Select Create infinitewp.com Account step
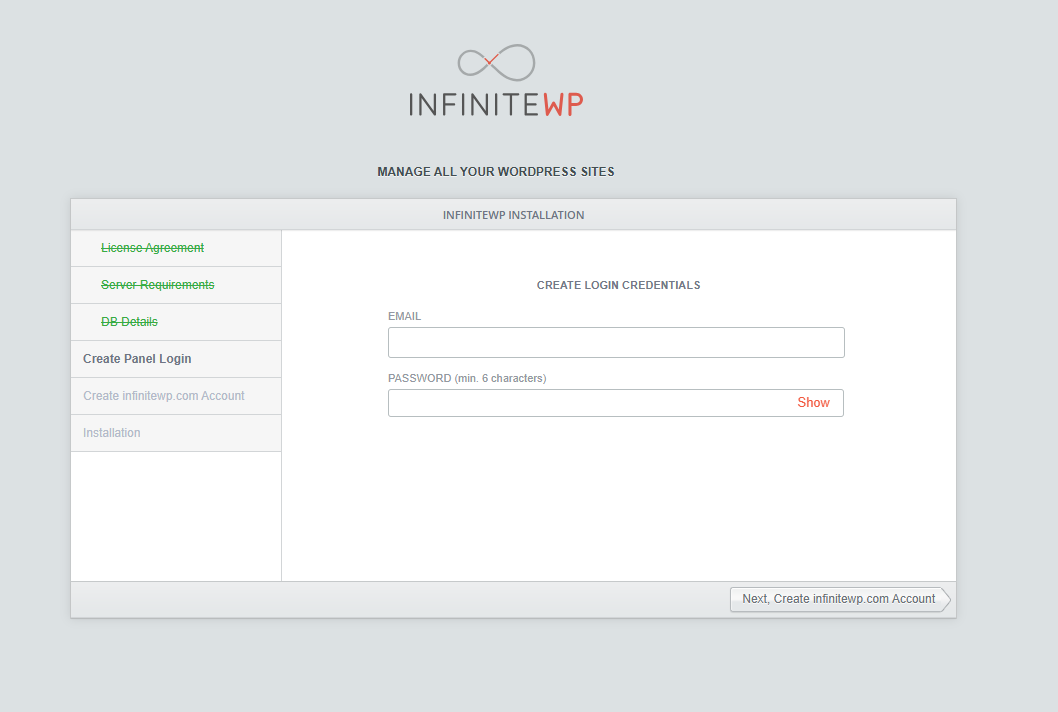Screen dimensions: 1058x712 point(164,396)
